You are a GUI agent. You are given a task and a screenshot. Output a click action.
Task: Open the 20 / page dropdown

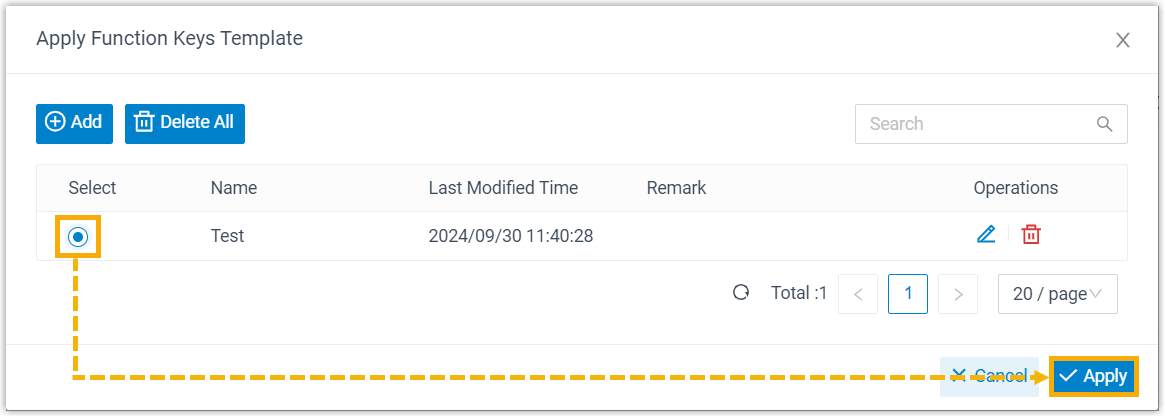[x=1057, y=294]
